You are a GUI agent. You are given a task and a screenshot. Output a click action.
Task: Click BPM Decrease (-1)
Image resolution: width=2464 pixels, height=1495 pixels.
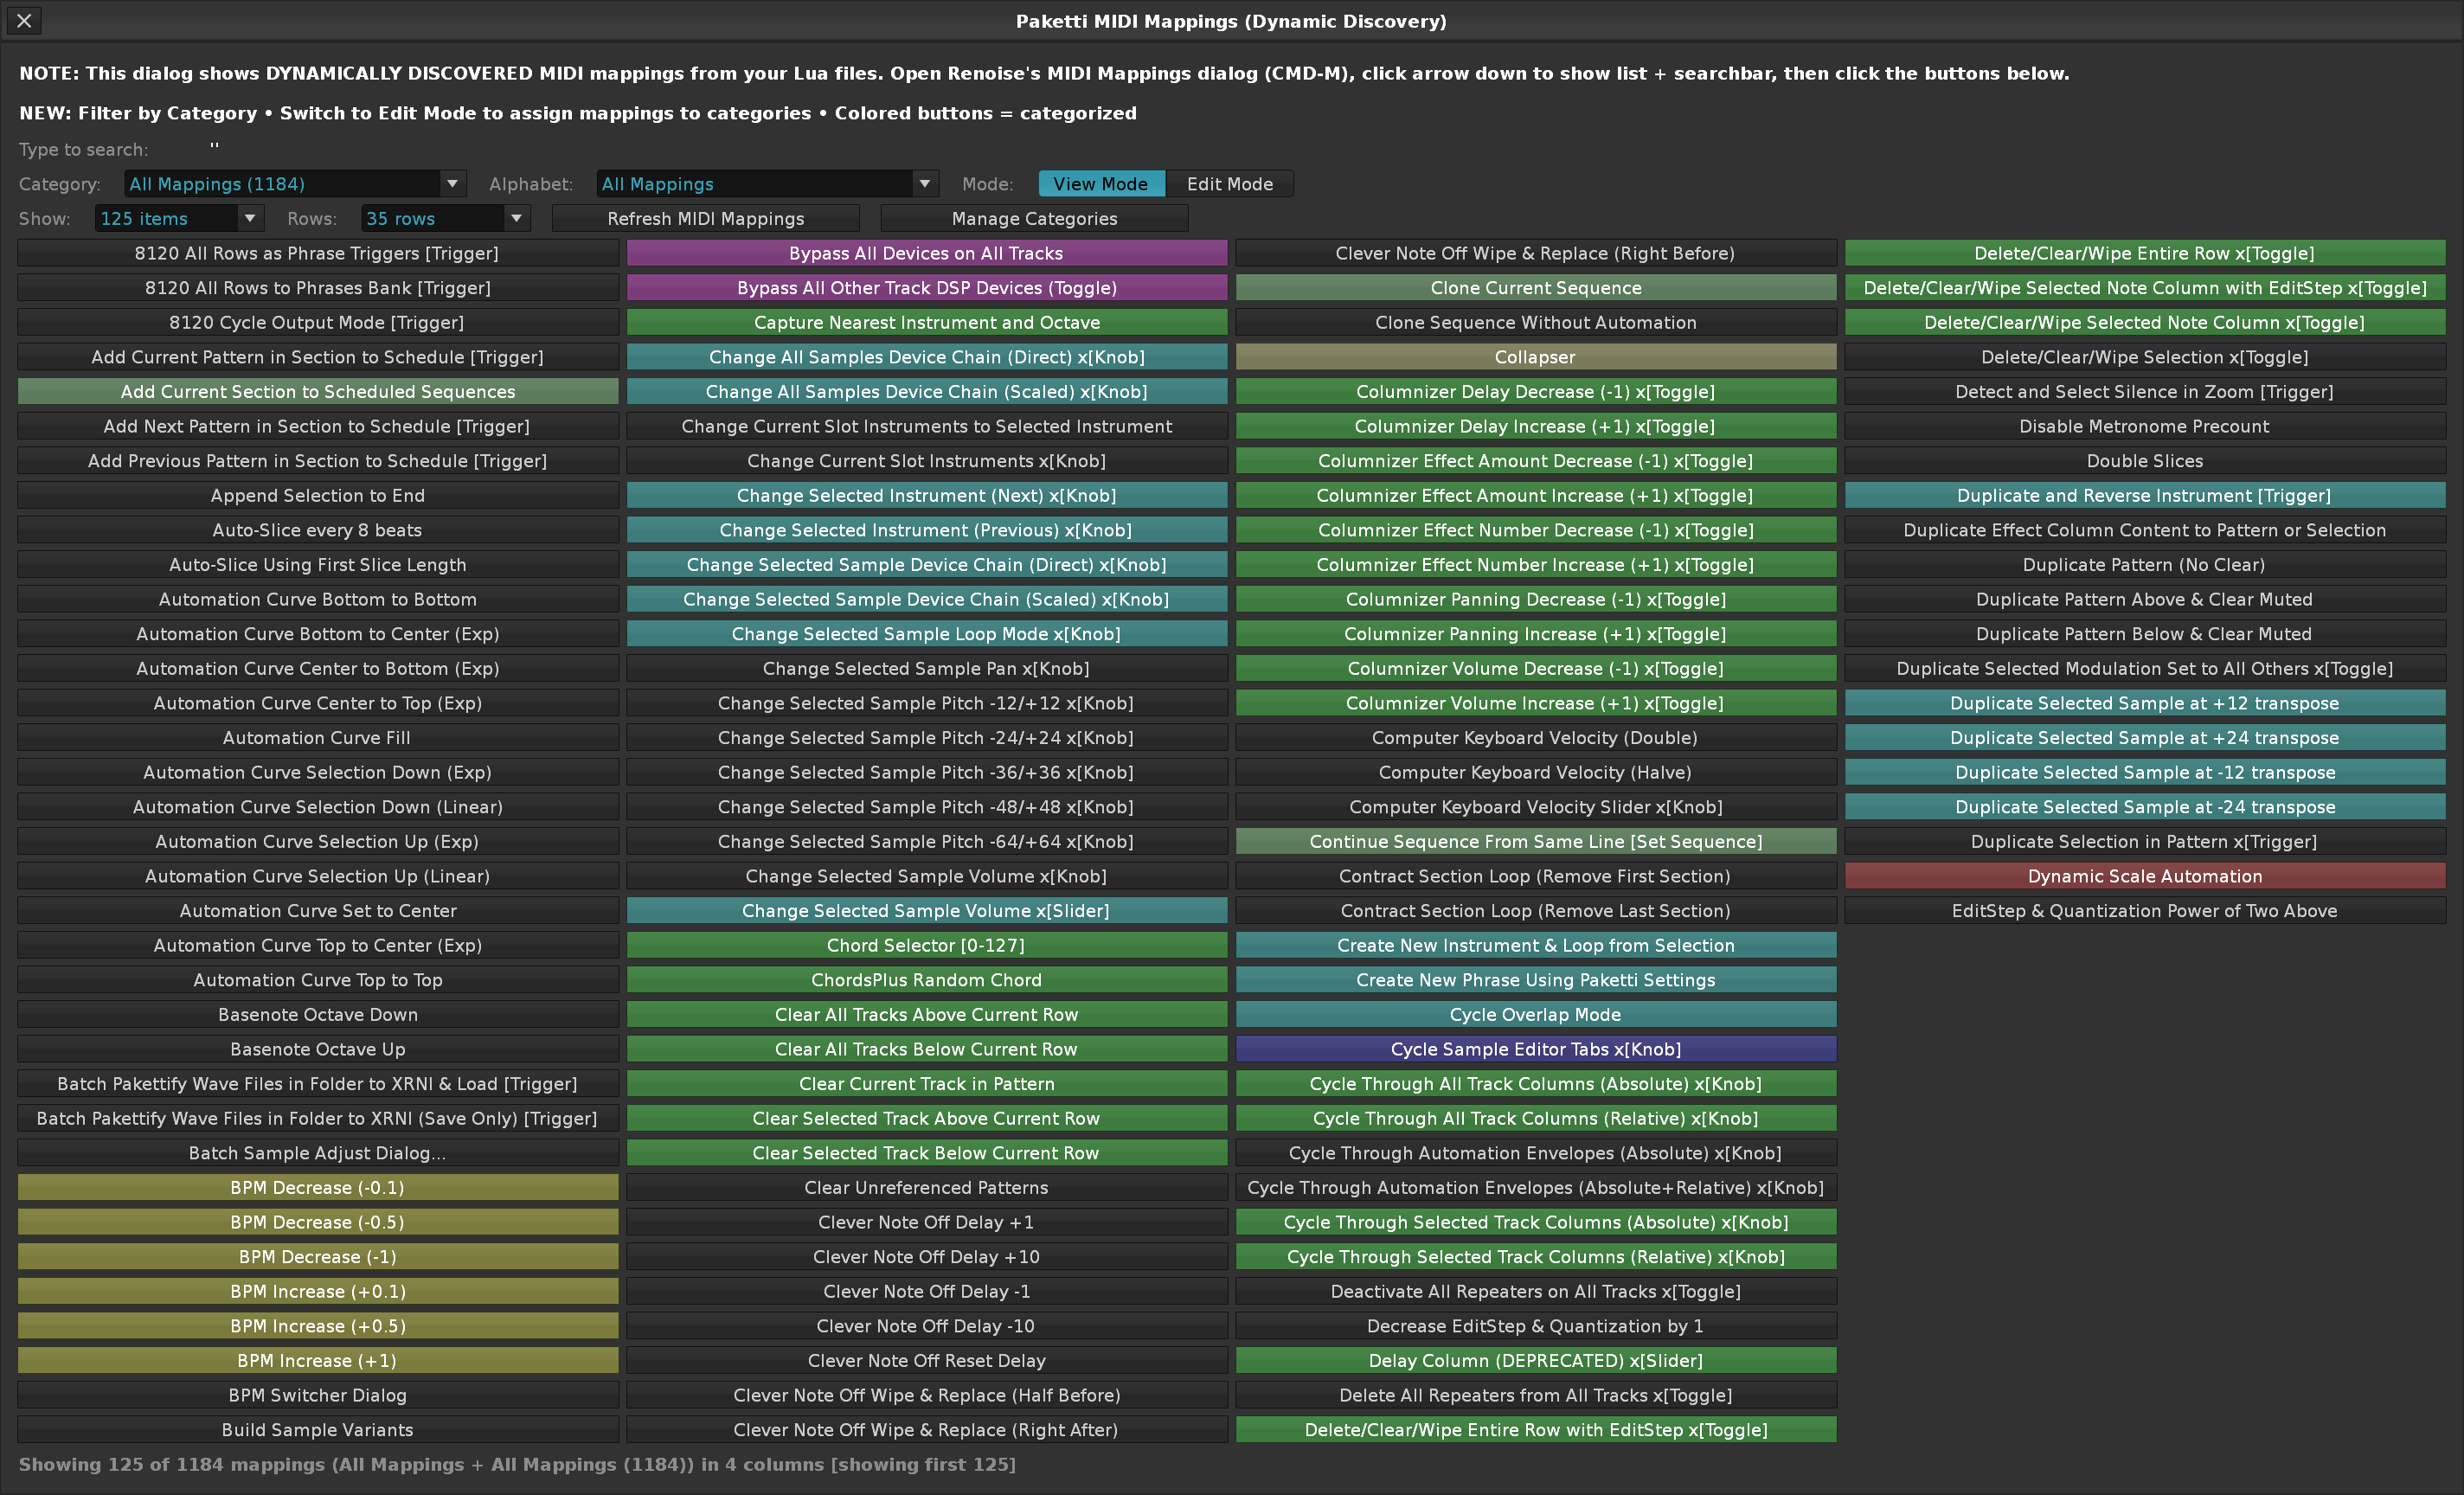pyautogui.click(x=318, y=1256)
